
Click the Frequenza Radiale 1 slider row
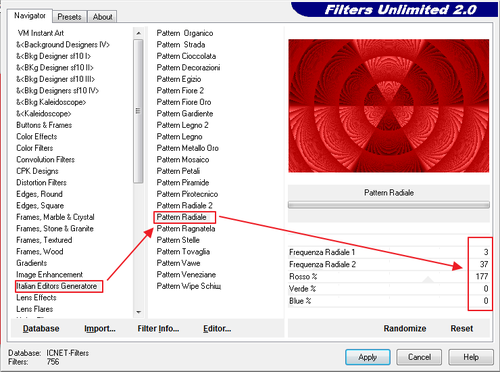click(389, 252)
